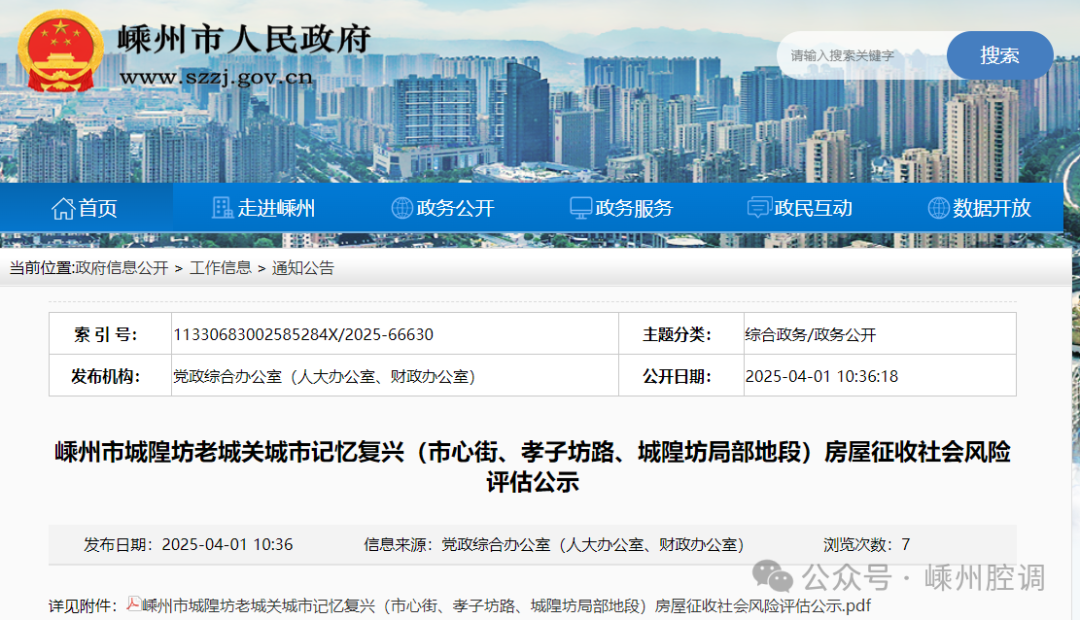1080x620 pixels.
Task: Click the monitor icon beside 政务服务
Action: pyautogui.click(x=580, y=208)
